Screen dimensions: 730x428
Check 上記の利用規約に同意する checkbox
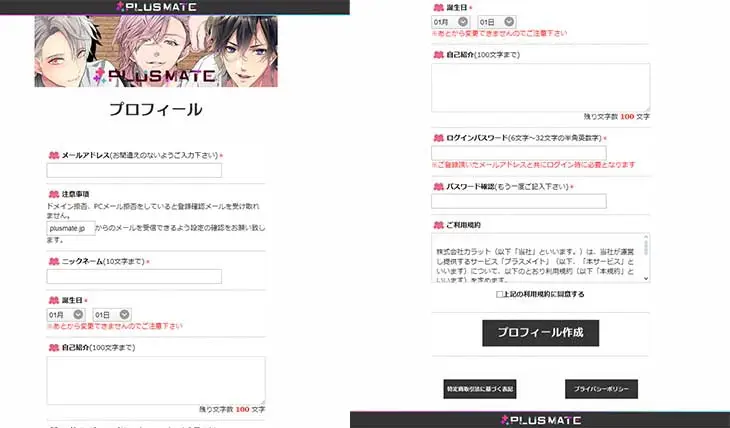tap(499, 294)
